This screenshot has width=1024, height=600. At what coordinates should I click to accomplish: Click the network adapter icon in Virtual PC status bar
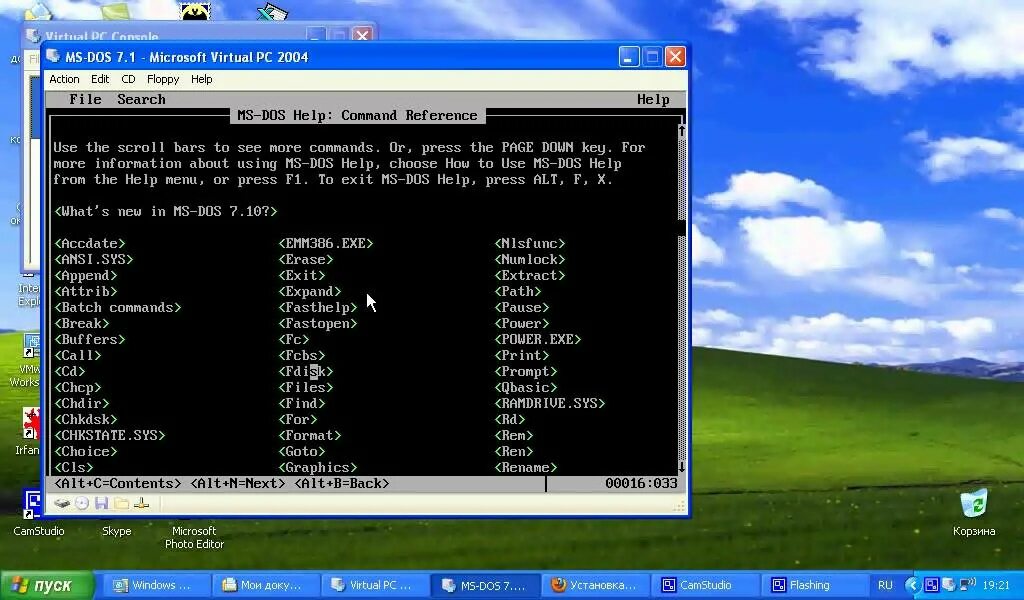tap(141, 503)
